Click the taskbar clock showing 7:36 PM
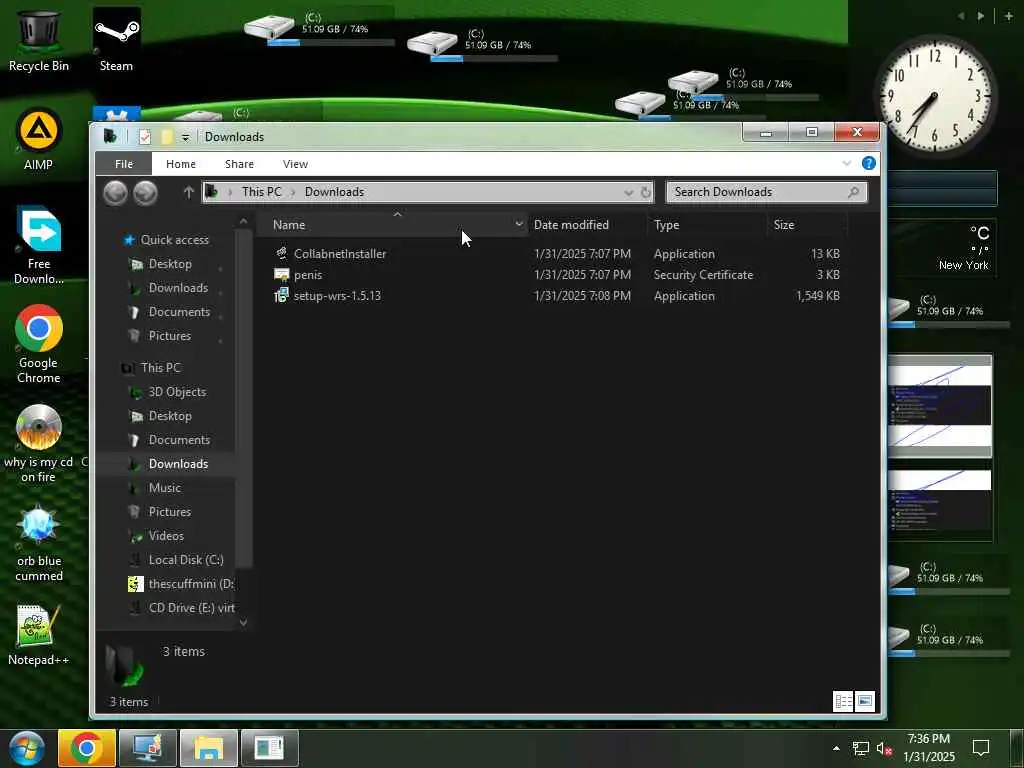The width and height of the screenshot is (1024, 768). click(x=929, y=748)
